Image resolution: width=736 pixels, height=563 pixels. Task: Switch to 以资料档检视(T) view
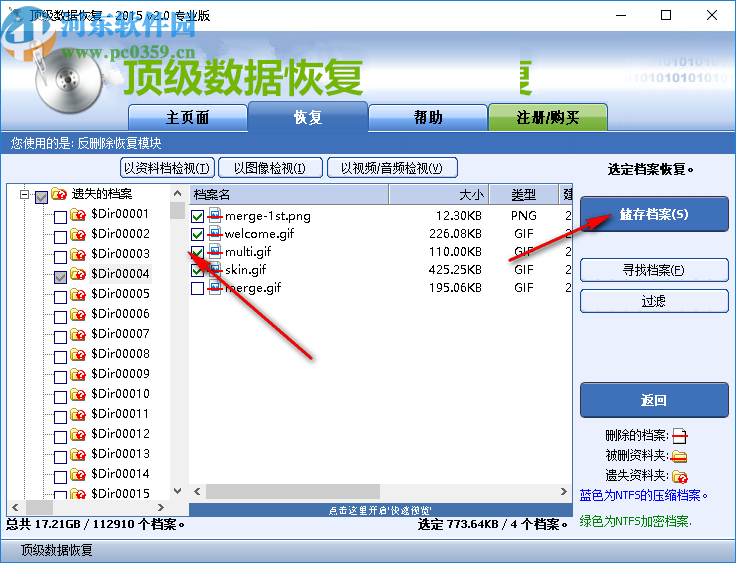(167, 168)
